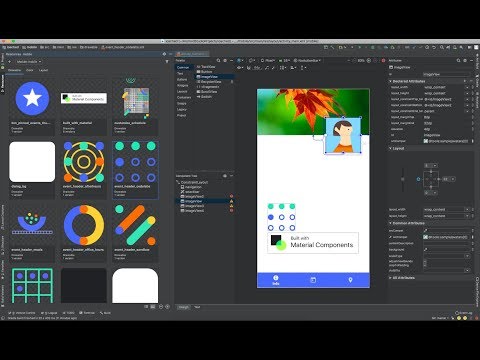This screenshot has width=480, height=360.
Task: Expand the All Attributes section
Action: click(x=391, y=278)
